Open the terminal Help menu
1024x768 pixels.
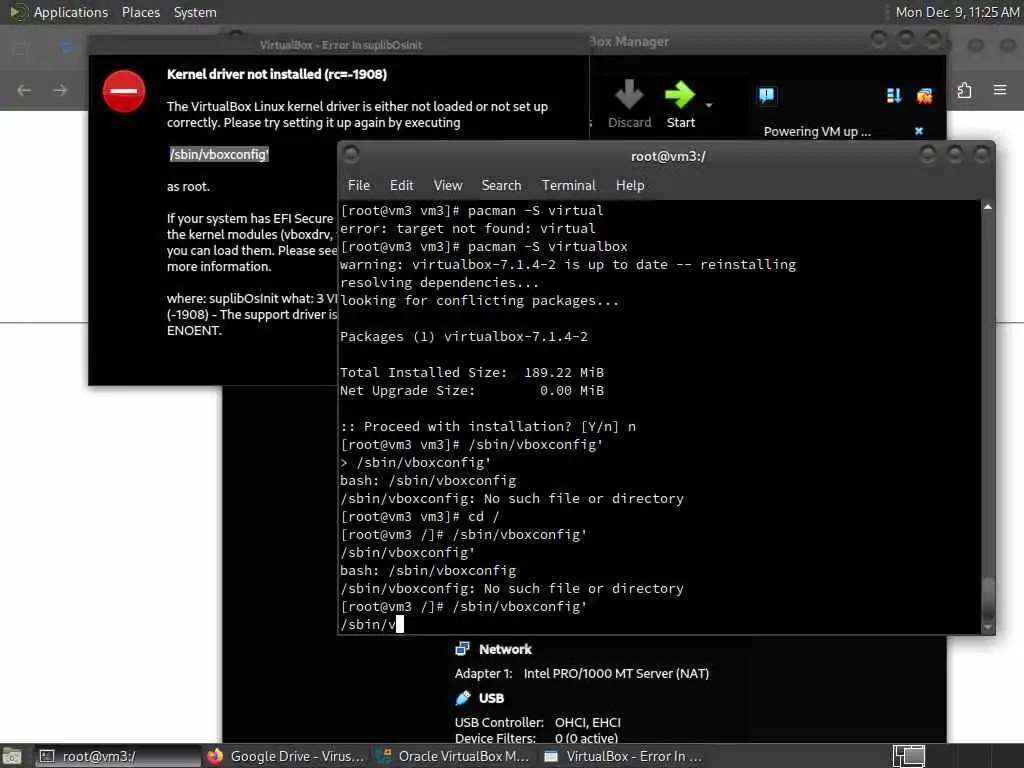(630, 185)
